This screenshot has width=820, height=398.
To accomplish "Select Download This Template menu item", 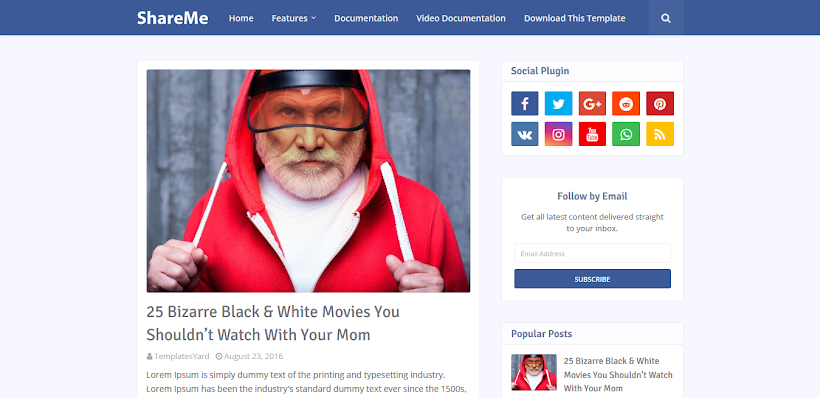I will [x=575, y=18].
